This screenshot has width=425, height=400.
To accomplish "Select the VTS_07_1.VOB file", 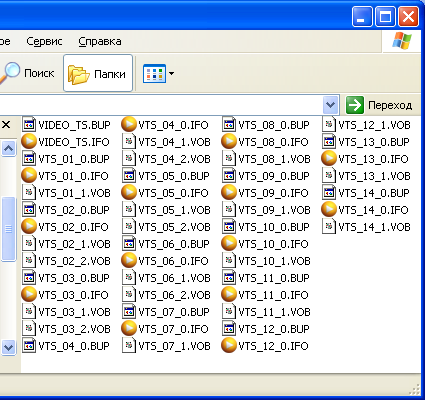I will pos(166,346).
